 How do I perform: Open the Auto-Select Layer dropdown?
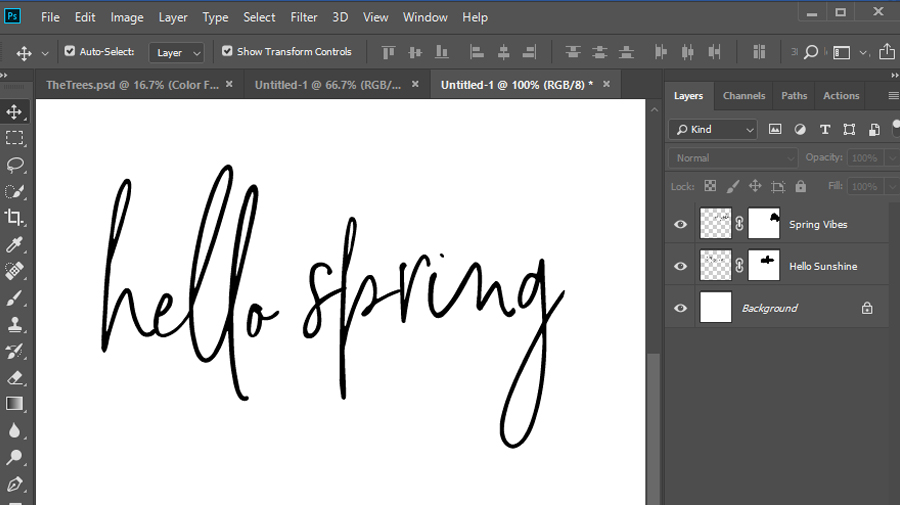tap(176, 52)
